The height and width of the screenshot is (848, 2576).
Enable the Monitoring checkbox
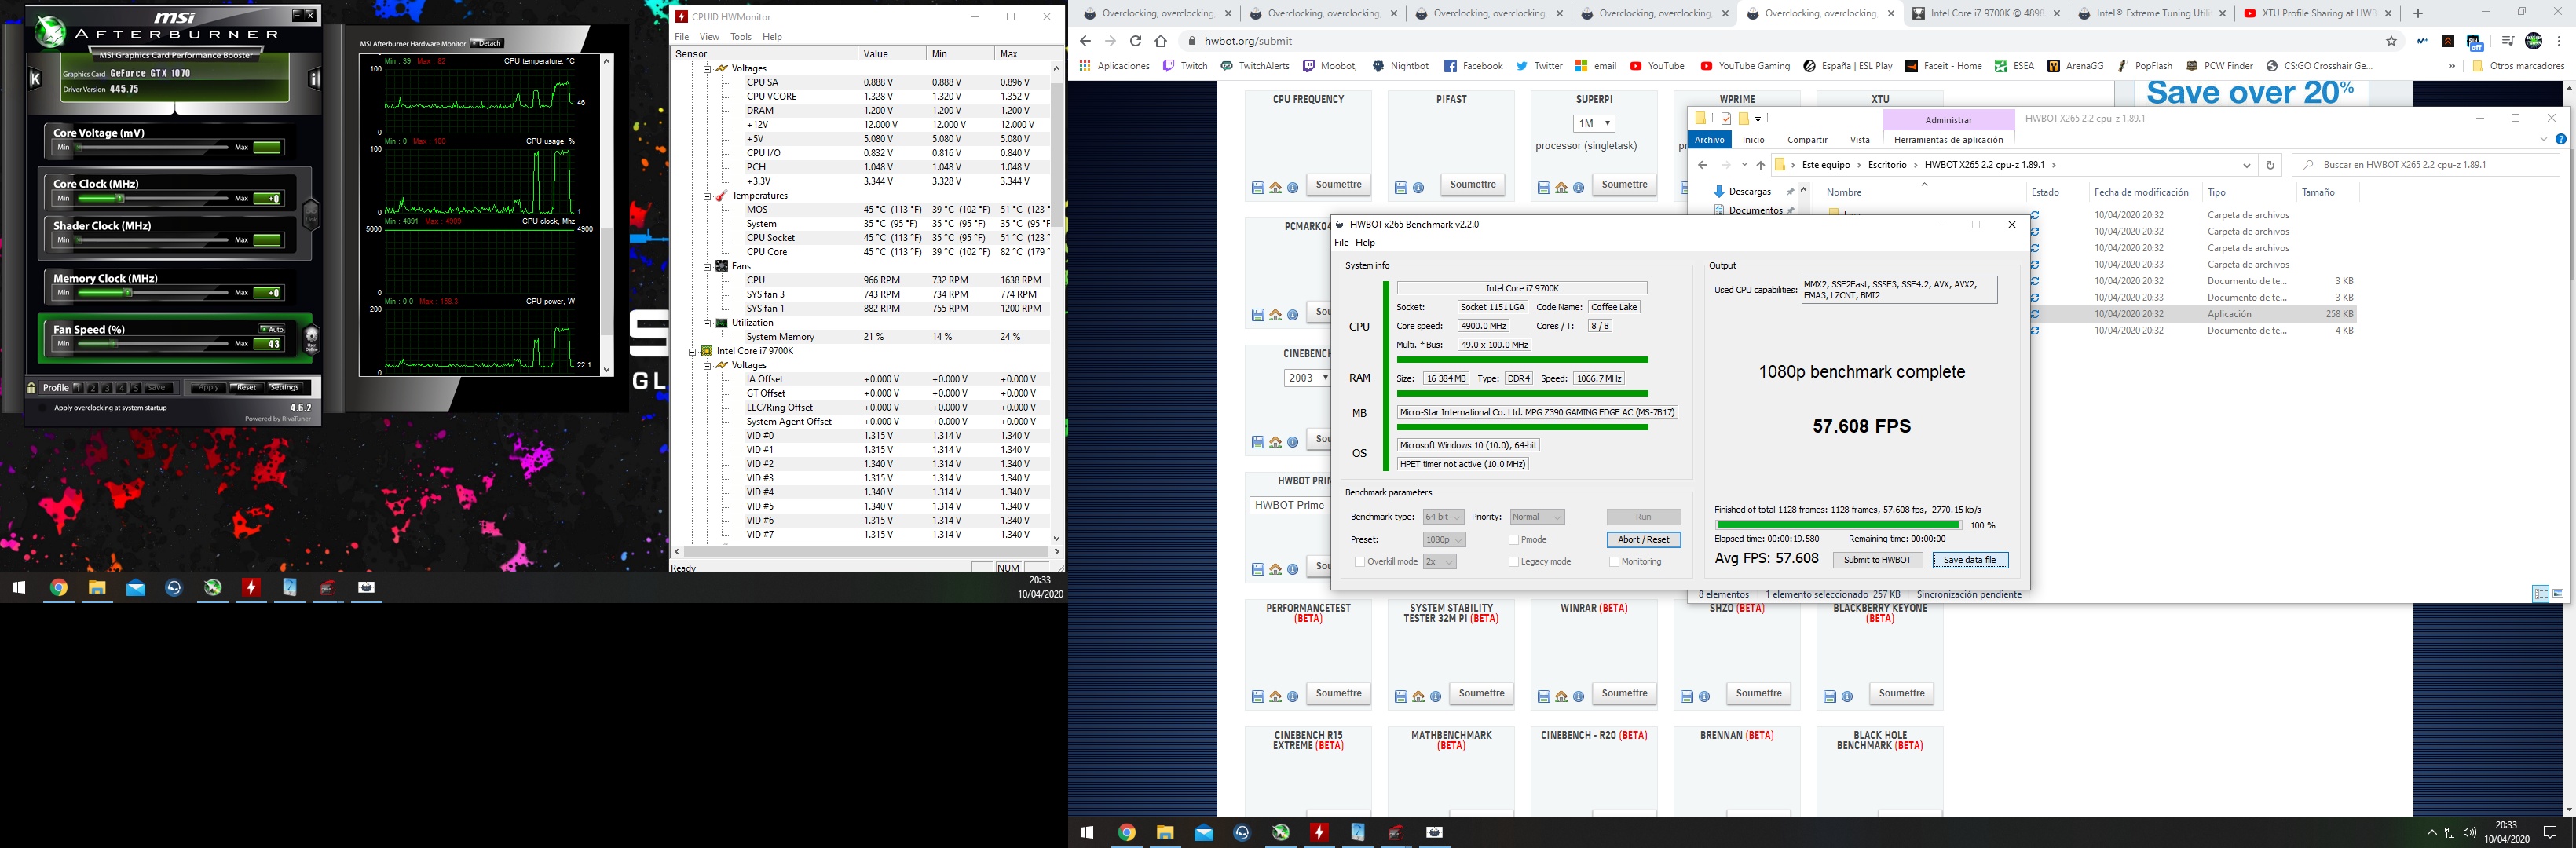(x=1614, y=562)
